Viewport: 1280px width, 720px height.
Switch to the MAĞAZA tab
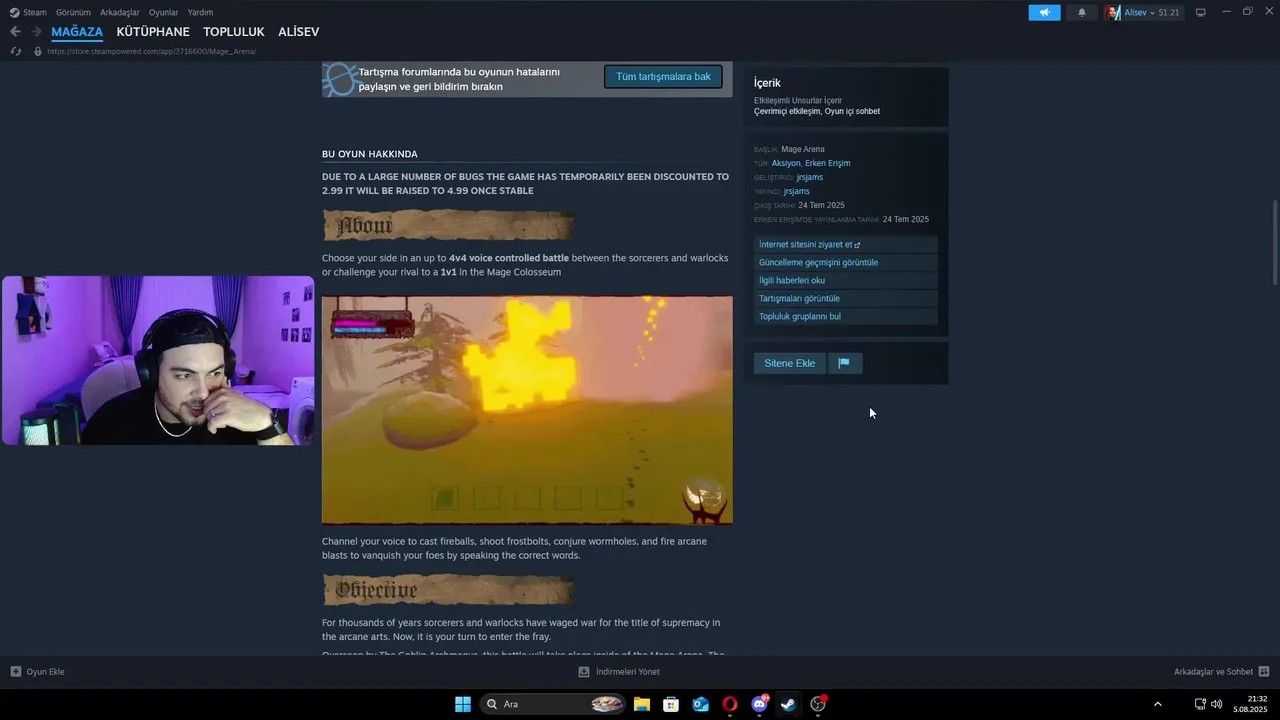[x=77, y=32]
